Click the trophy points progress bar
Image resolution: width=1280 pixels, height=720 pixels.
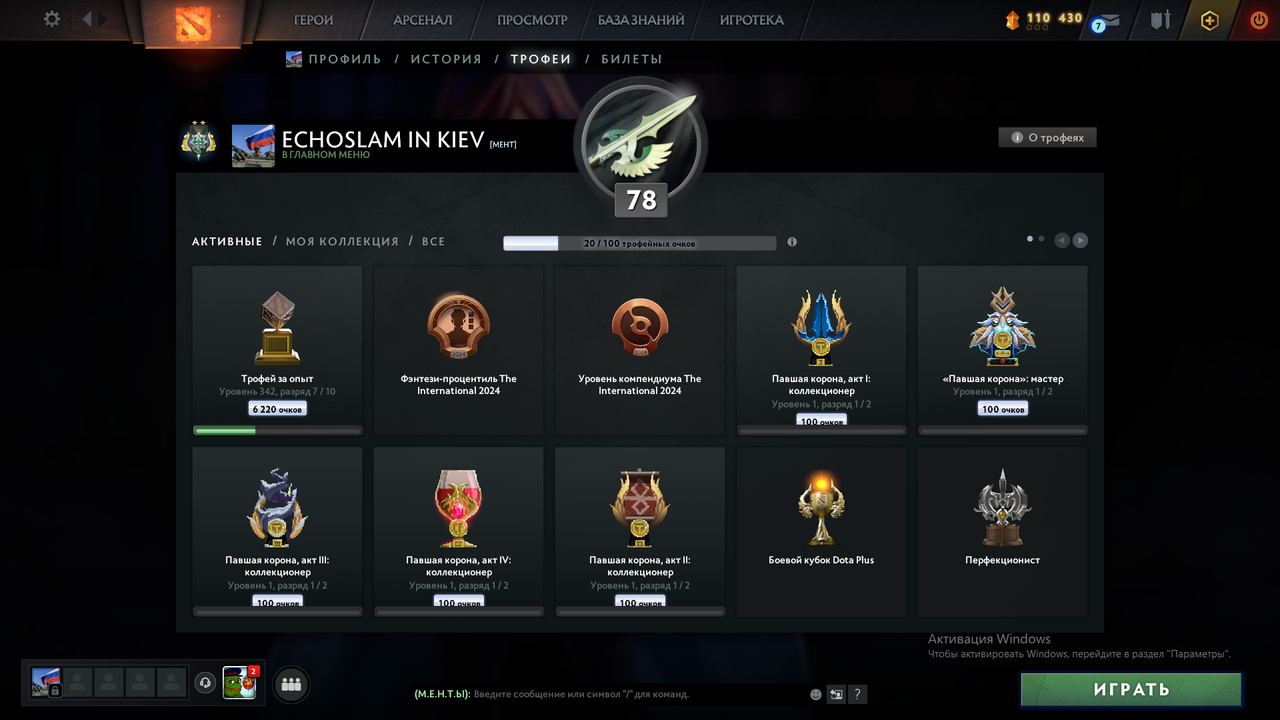tap(640, 243)
